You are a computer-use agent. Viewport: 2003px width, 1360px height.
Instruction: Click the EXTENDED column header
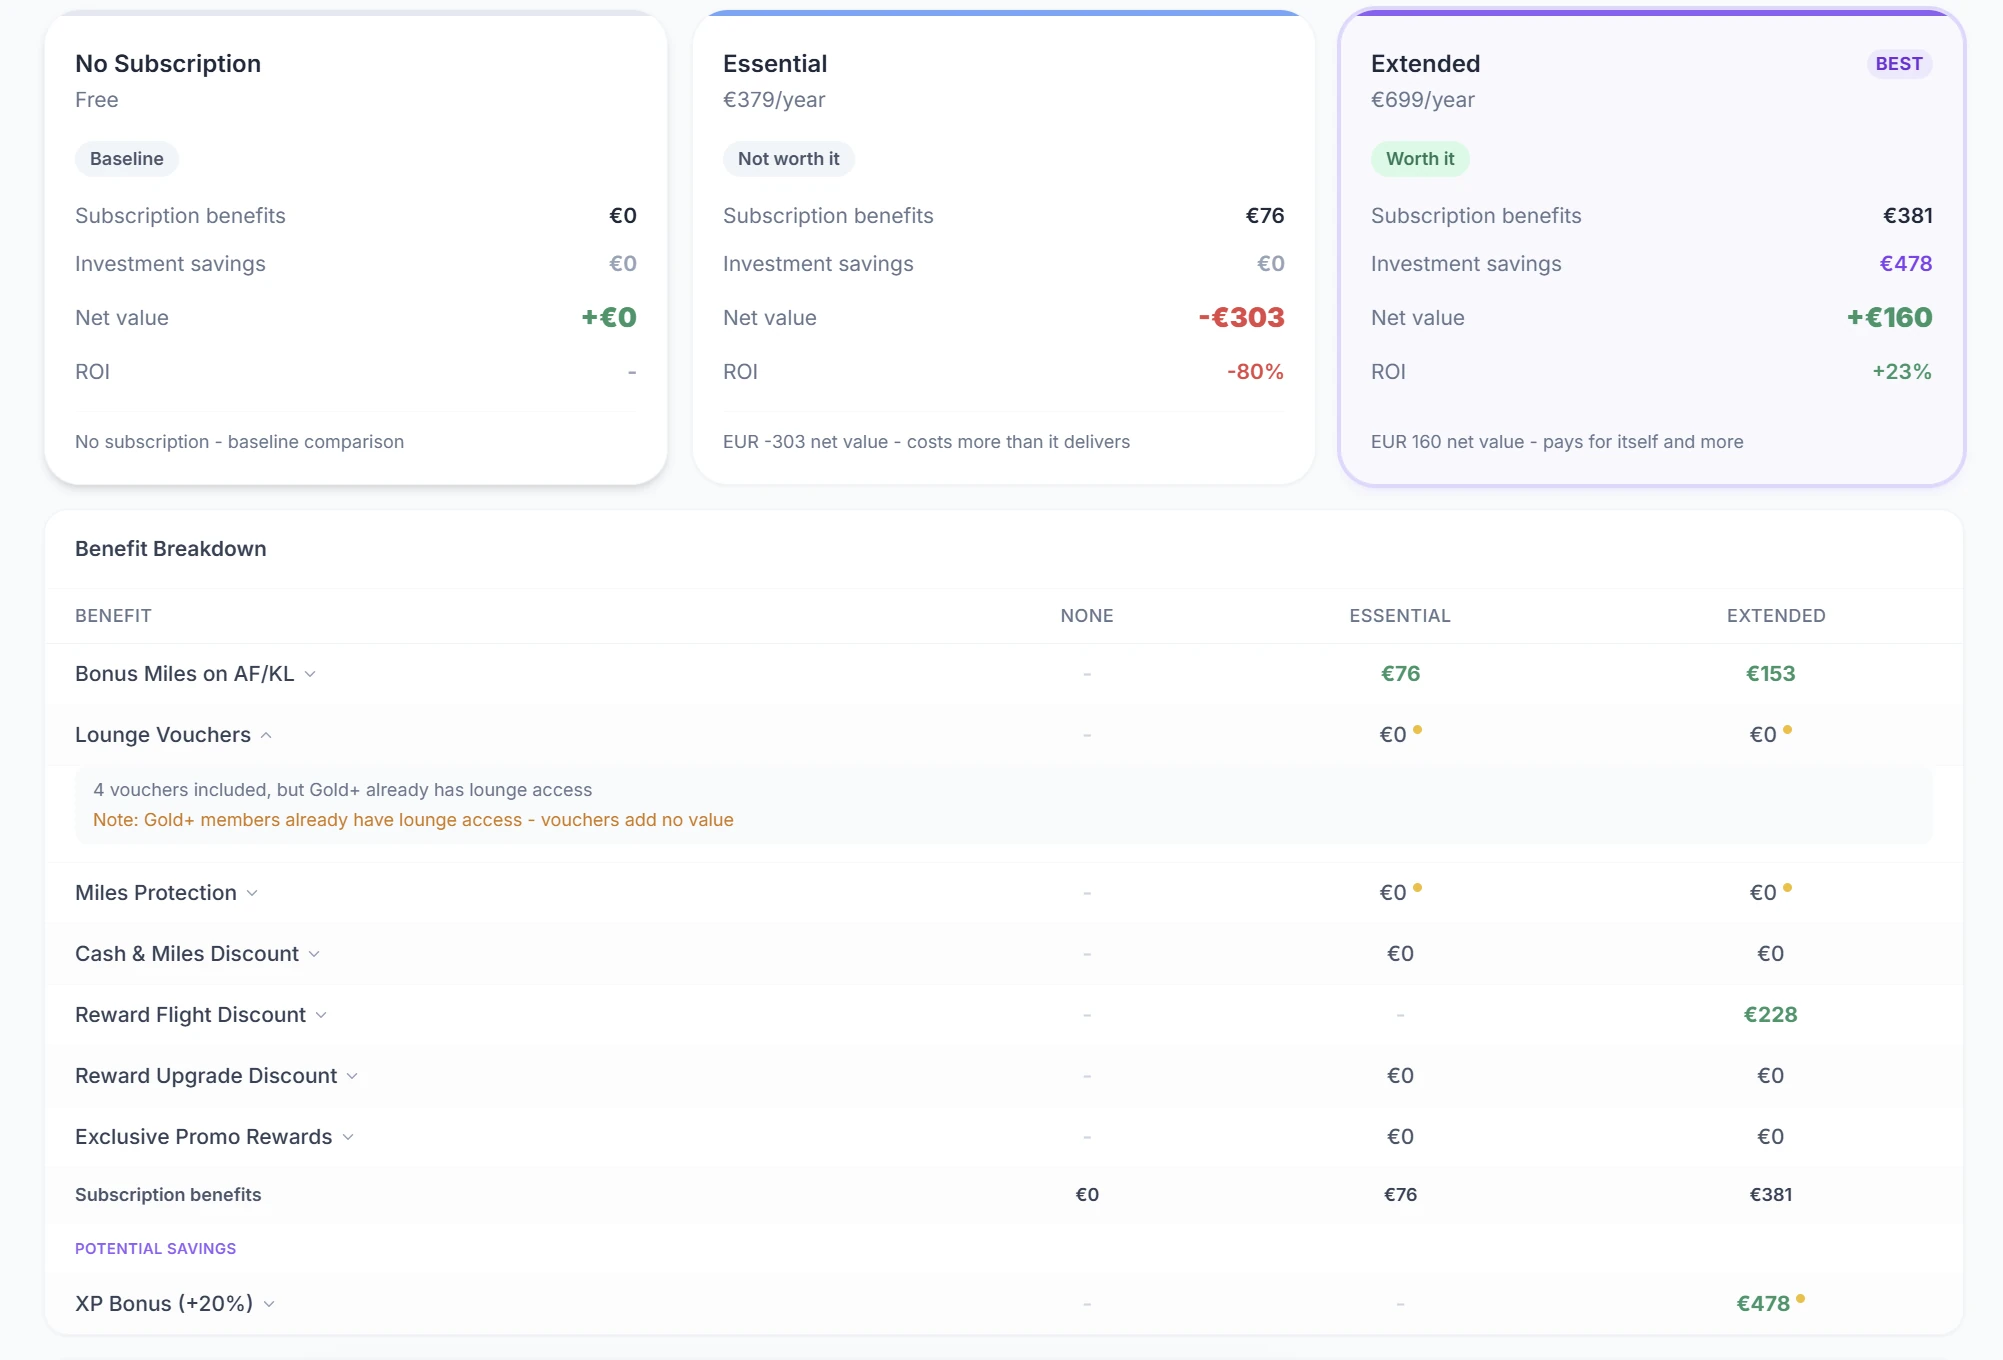(x=1775, y=616)
